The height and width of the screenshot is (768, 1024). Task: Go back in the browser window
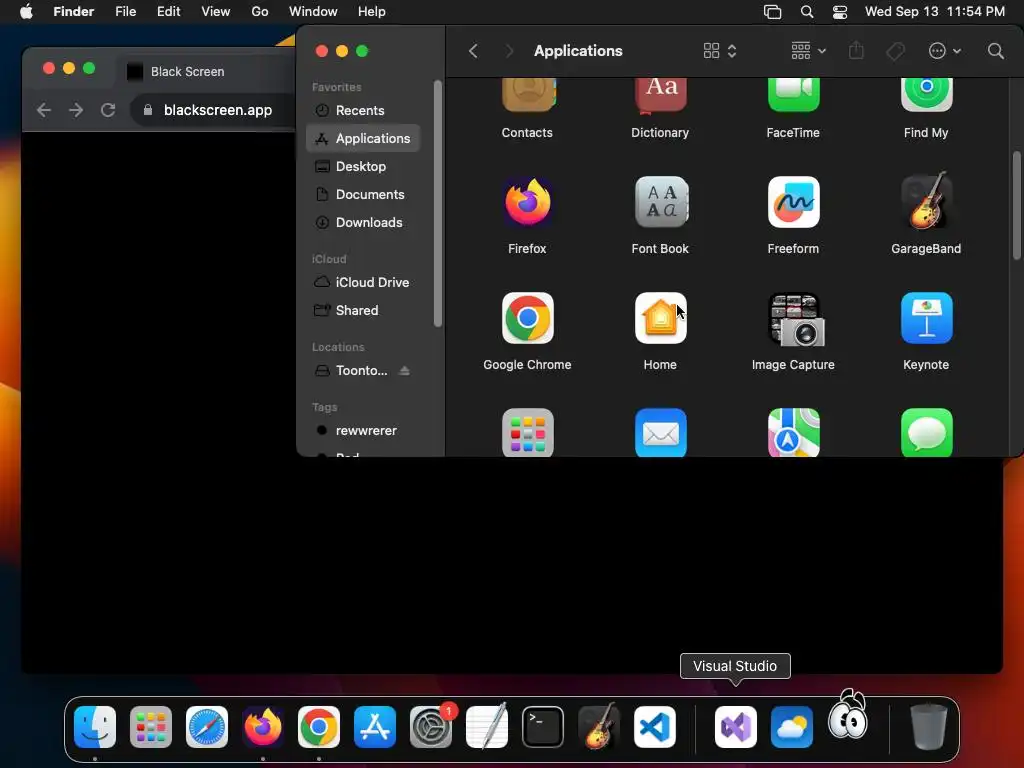44,110
